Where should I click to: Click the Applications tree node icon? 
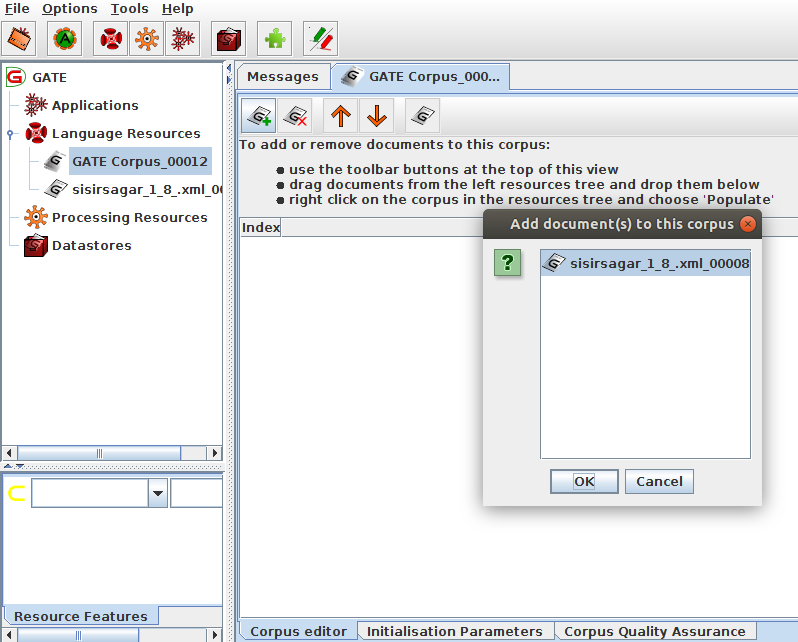tap(36, 105)
